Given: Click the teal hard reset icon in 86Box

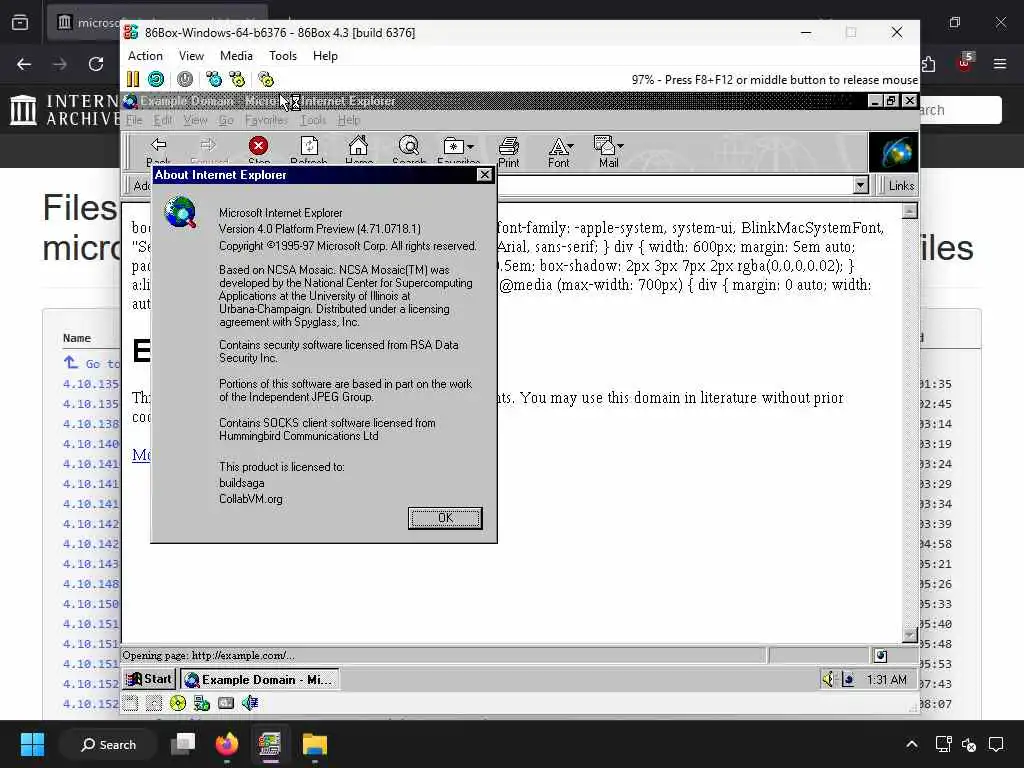Looking at the screenshot, I should coord(156,80).
